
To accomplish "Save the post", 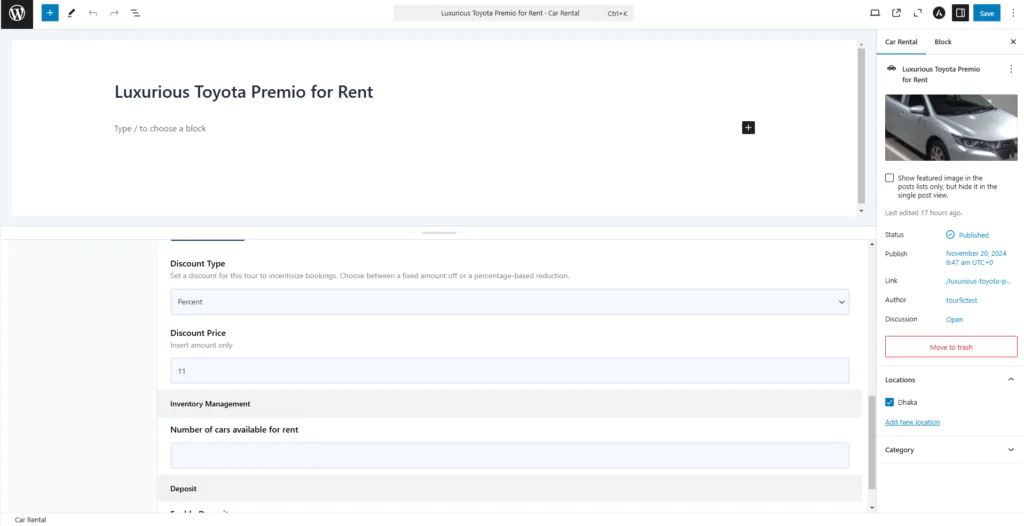I will [x=986, y=13].
